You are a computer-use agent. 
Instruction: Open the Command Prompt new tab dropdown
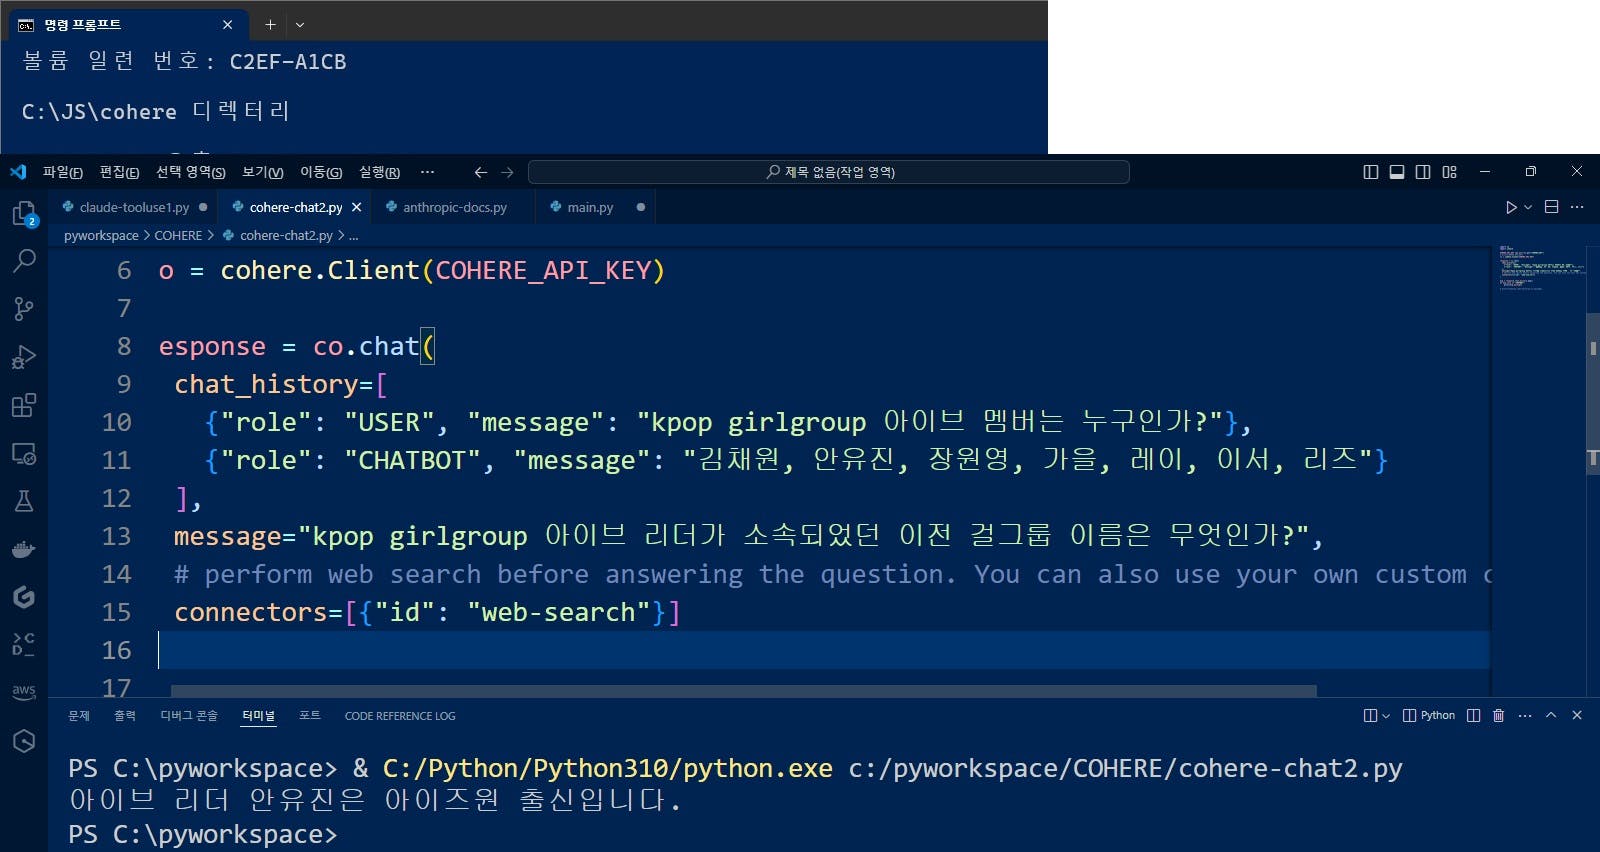[300, 25]
